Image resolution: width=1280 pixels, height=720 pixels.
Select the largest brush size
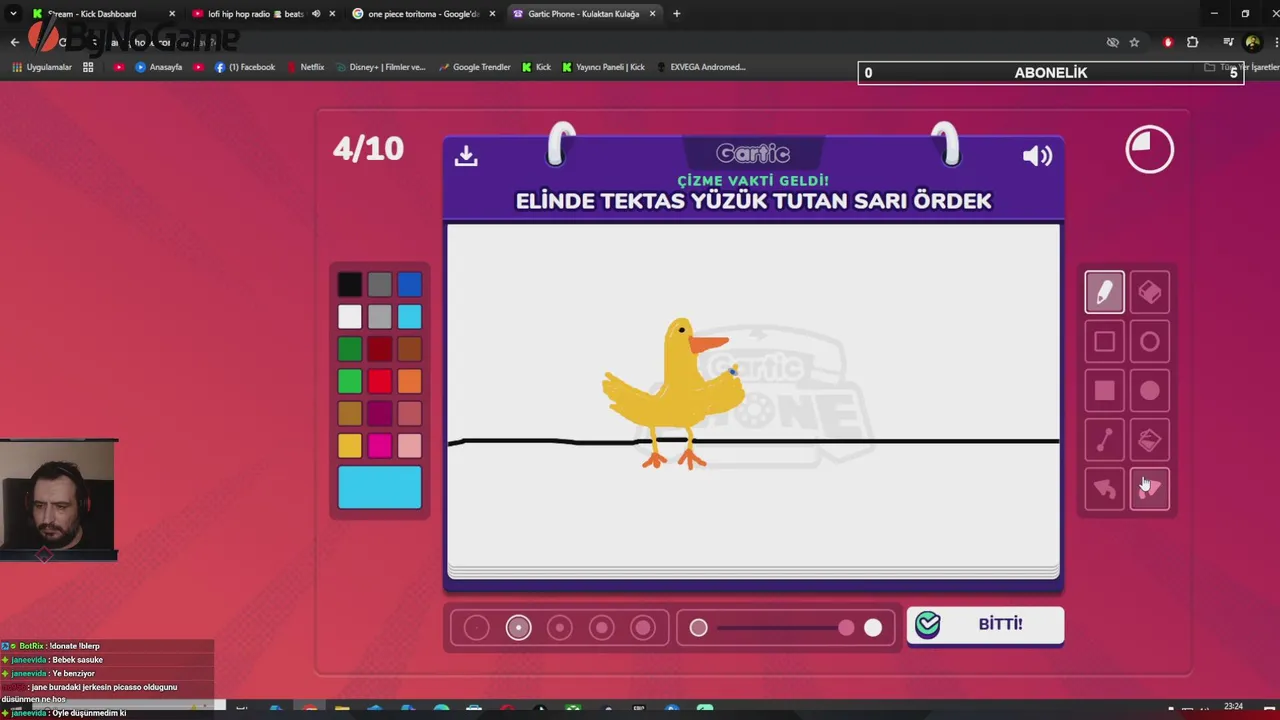(x=643, y=627)
